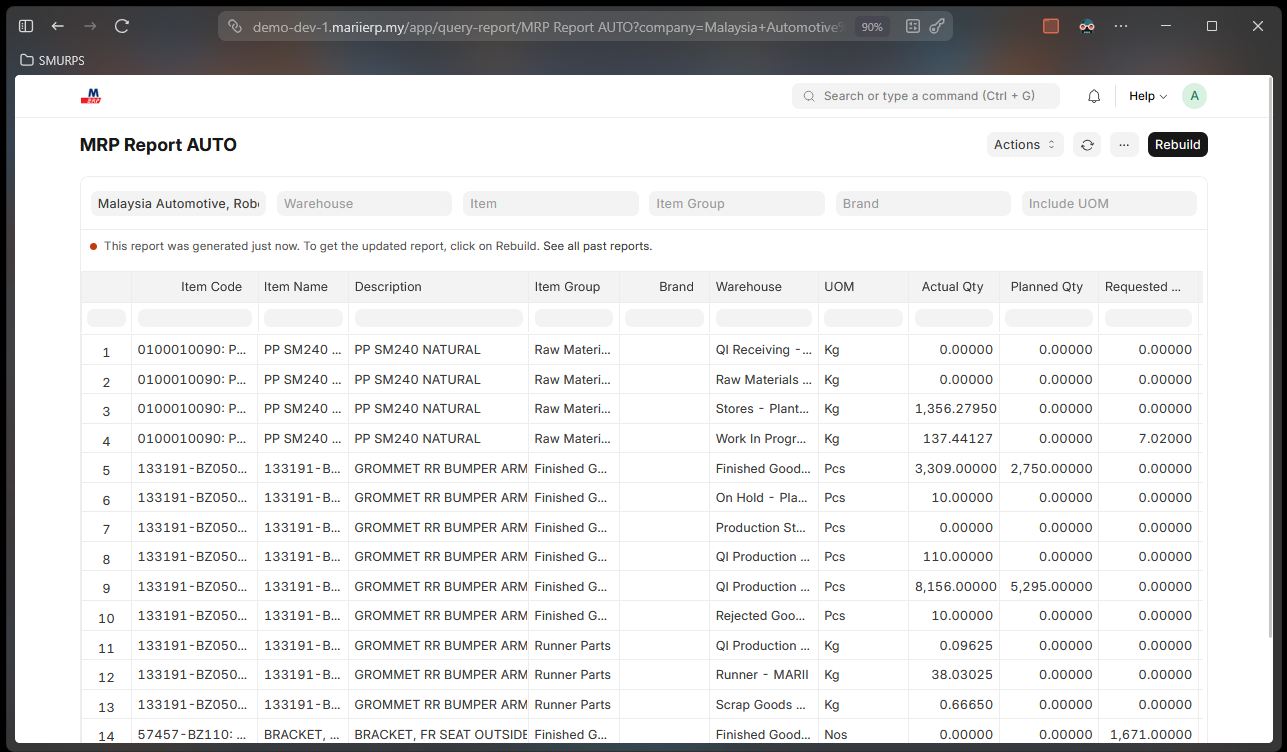
Task: Open the Warehouse filter field
Action: pyautogui.click(x=364, y=204)
